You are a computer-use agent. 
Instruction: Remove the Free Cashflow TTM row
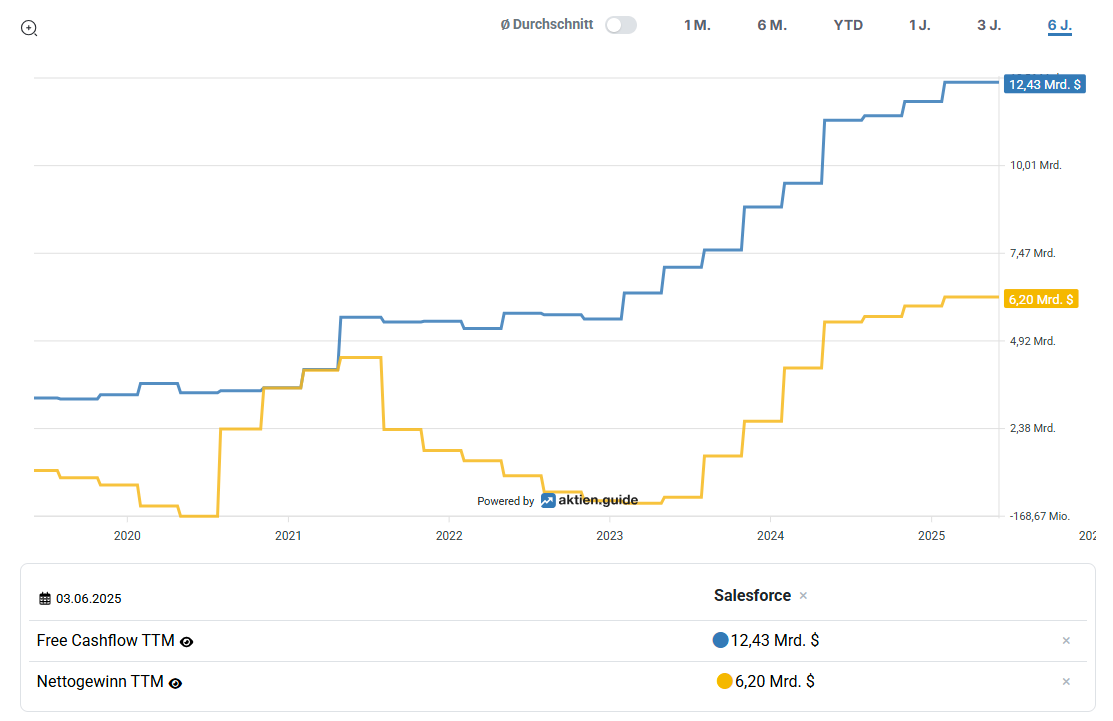1066,641
